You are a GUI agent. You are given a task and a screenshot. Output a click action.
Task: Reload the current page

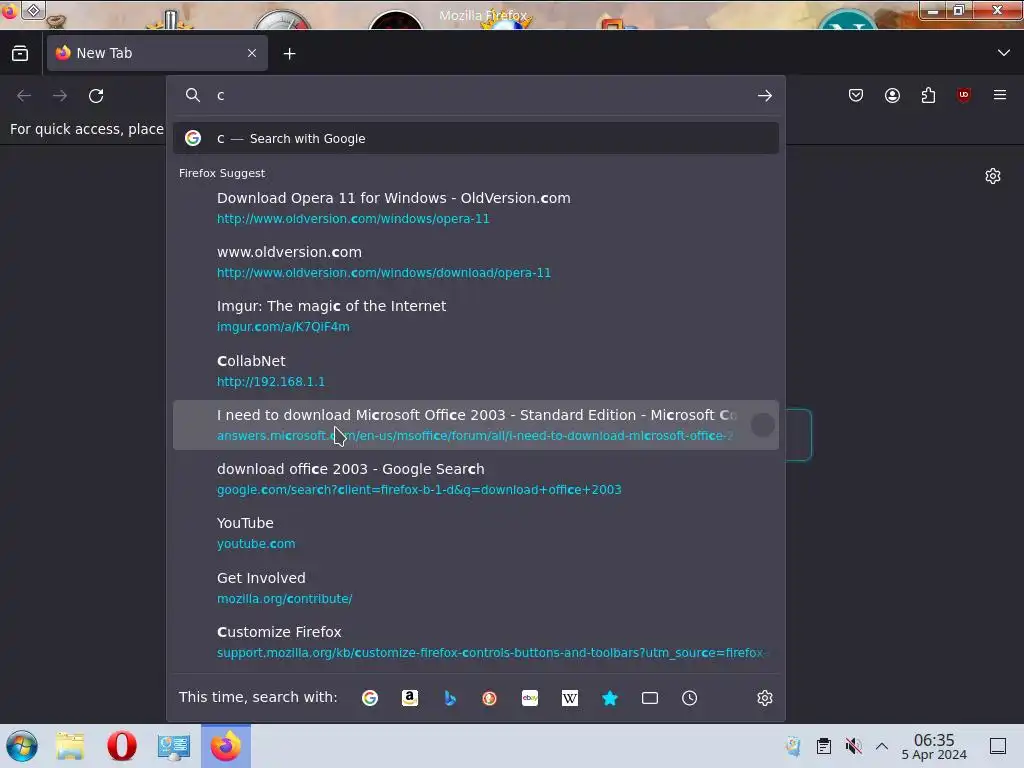click(x=96, y=96)
